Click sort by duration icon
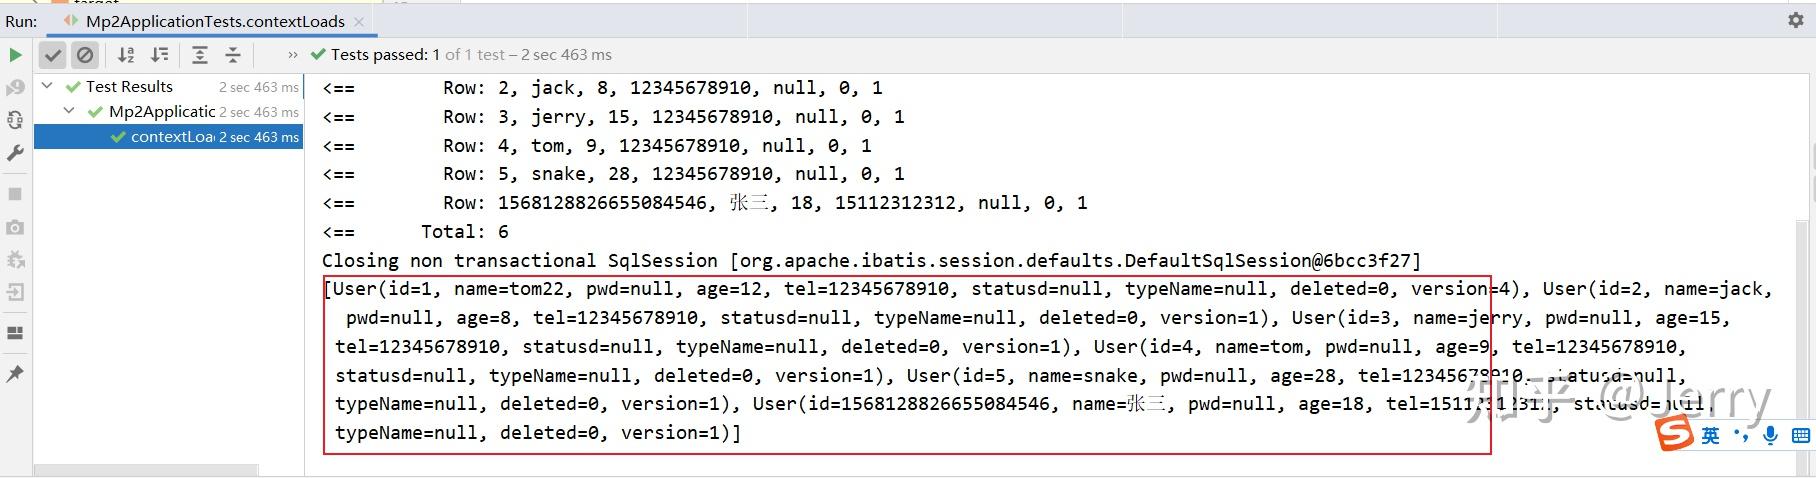 pos(159,55)
